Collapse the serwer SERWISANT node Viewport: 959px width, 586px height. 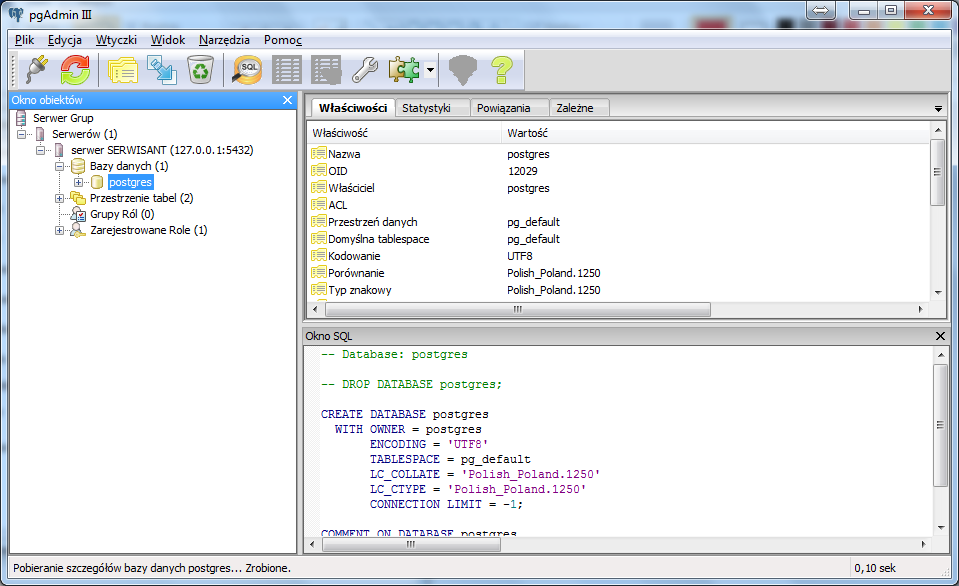pyautogui.click(x=40, y=150)
